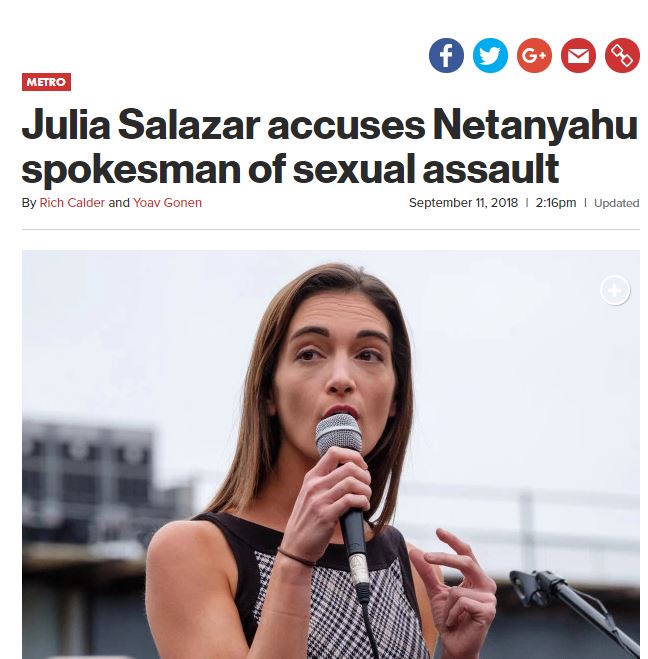
Task: Click the microphone stand in the photo
Action: (x=574, y=609)
